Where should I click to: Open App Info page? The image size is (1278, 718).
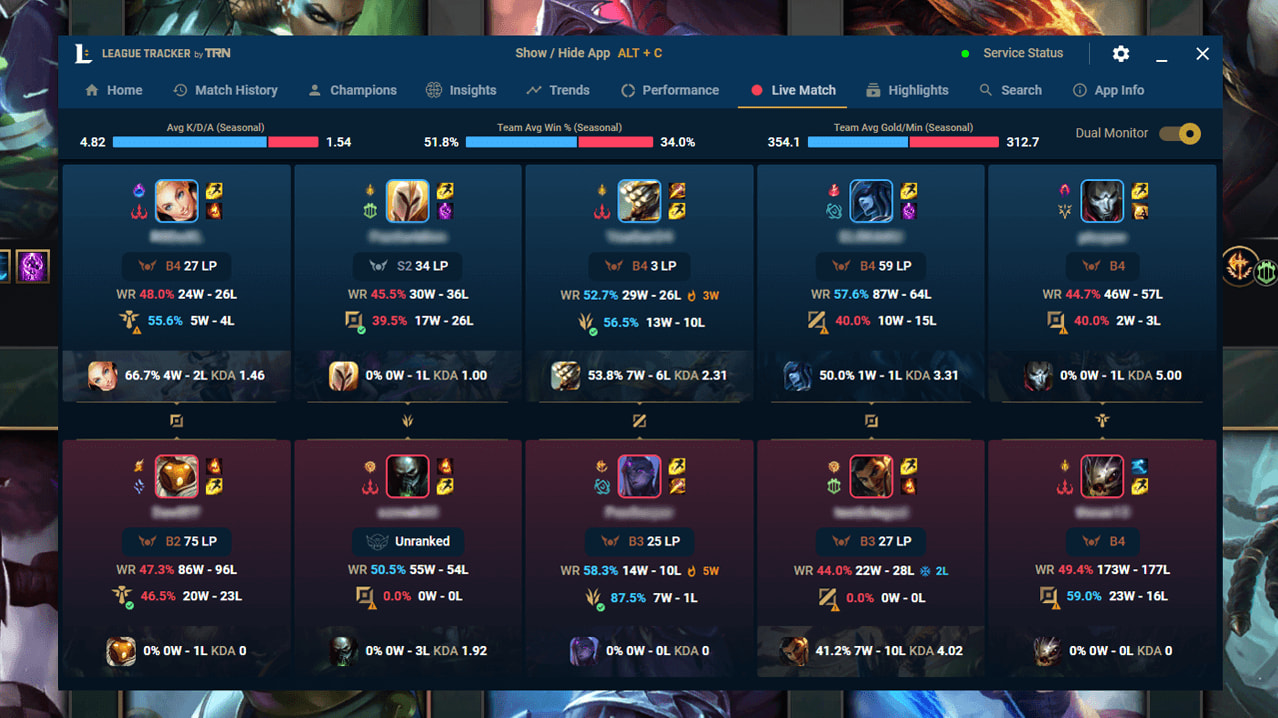(x=1108, y=90)
